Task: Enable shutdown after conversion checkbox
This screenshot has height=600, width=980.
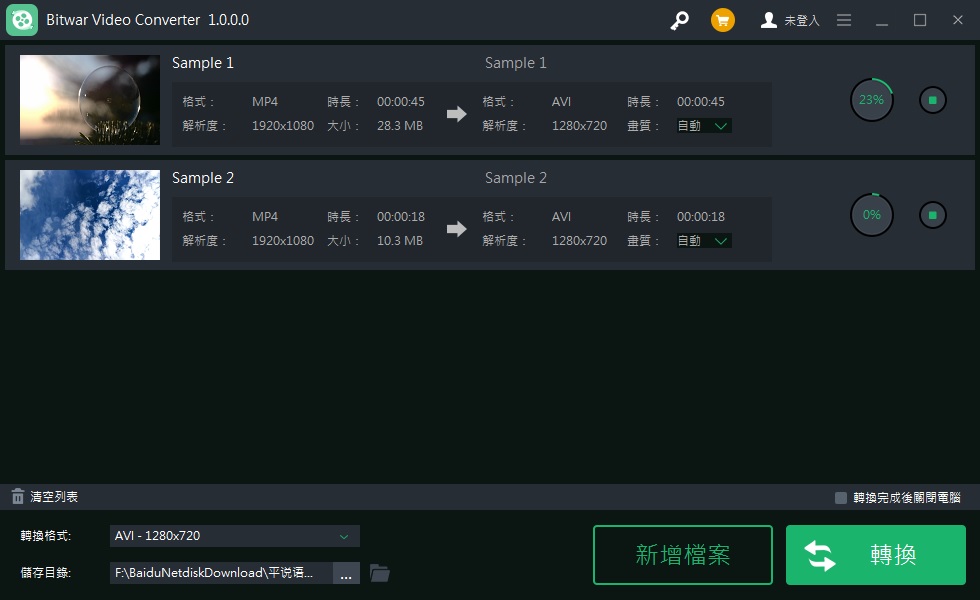Action: (x=841, y=498)
